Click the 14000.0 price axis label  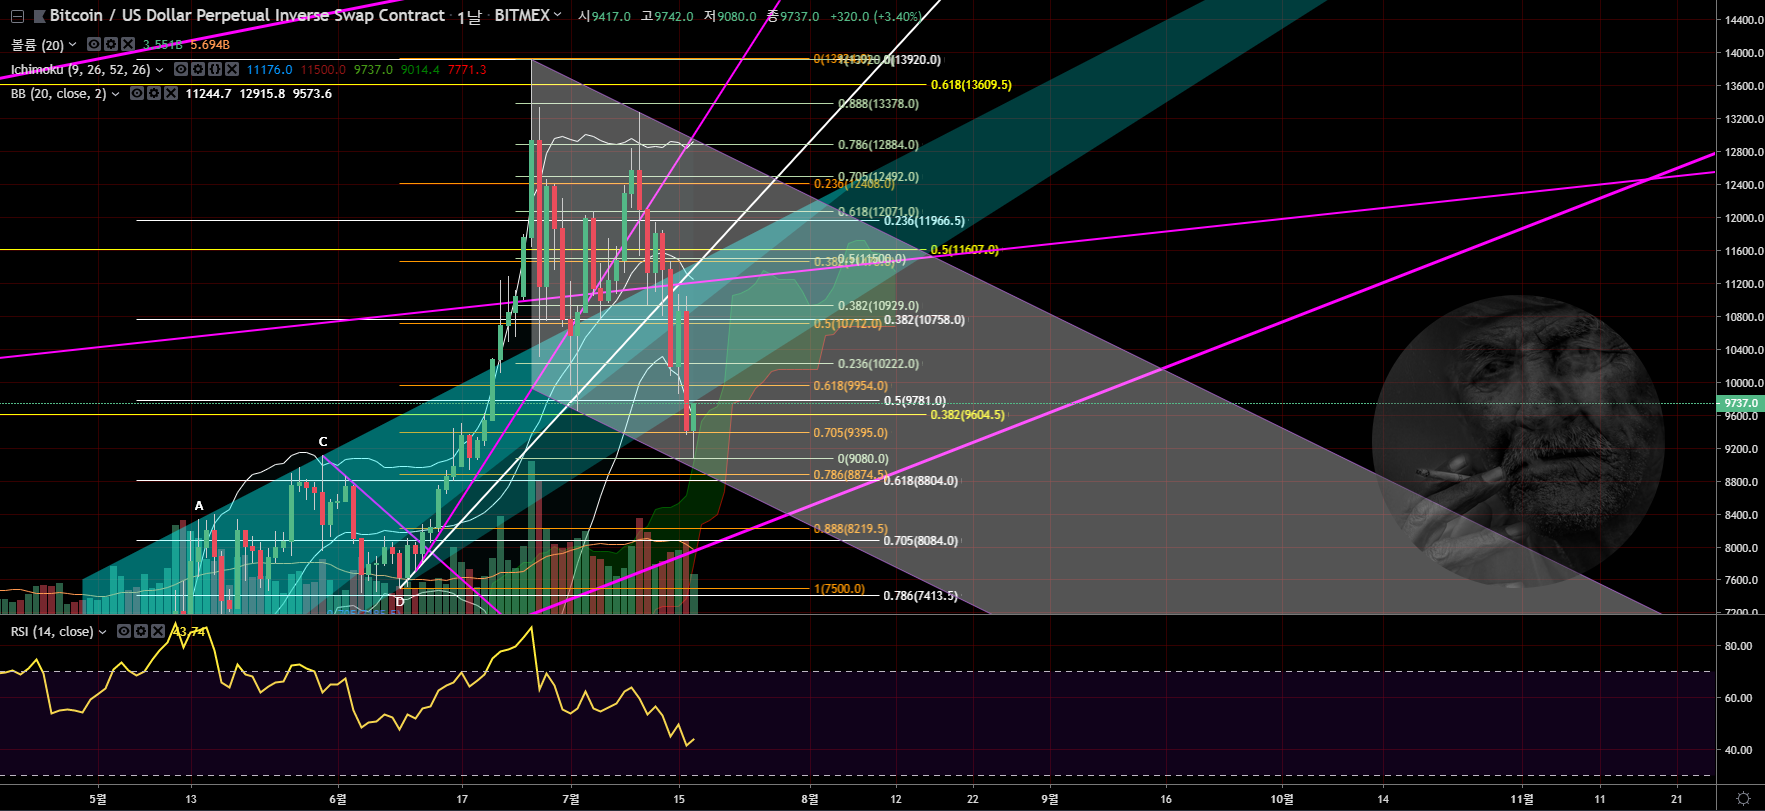pos(1744,53)
